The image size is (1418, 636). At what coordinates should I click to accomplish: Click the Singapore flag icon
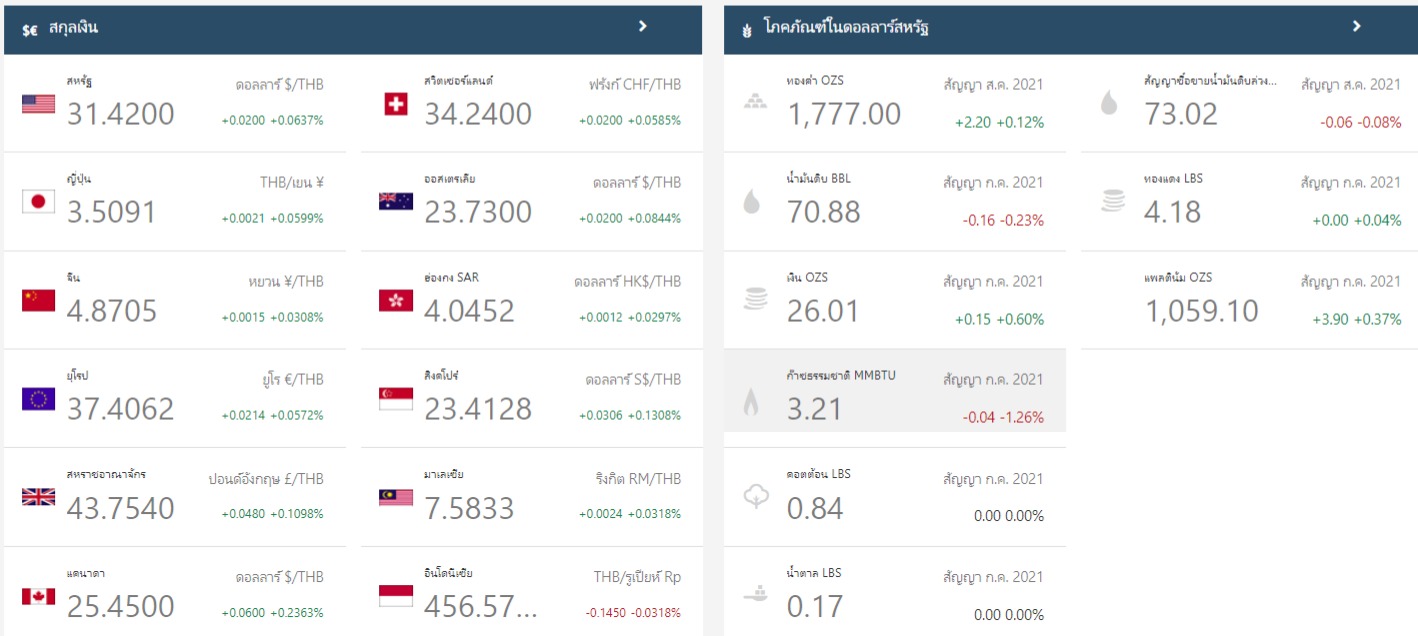(396, 399)
